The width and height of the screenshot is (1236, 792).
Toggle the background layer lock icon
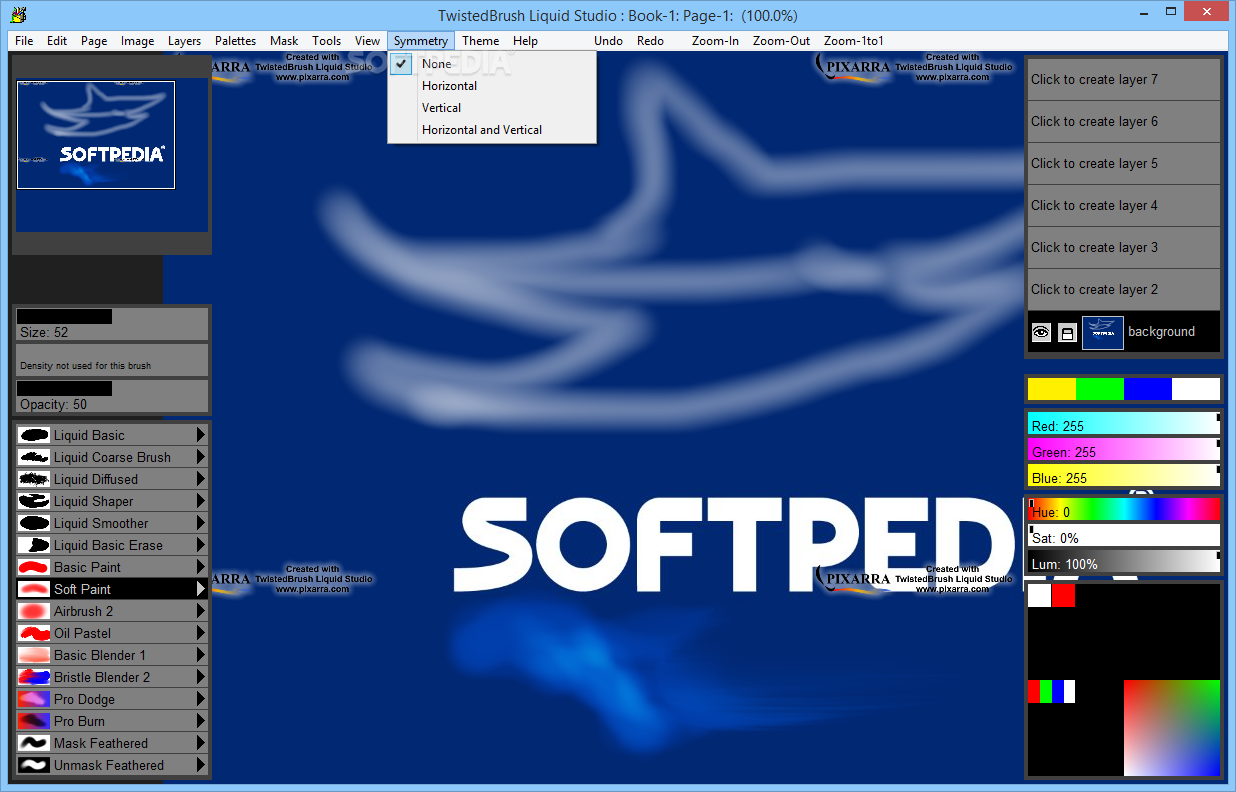click(x=1067, y=333)
